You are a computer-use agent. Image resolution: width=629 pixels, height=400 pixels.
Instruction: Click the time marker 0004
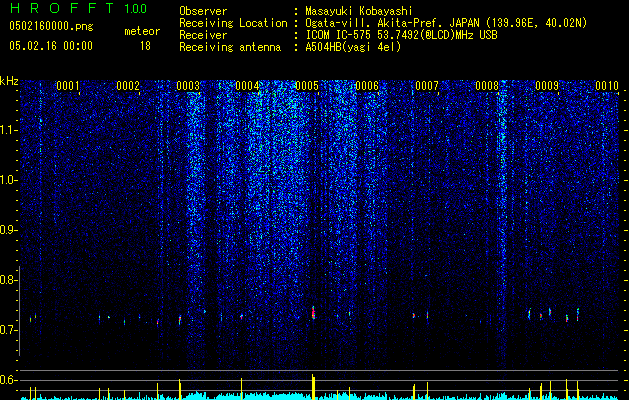point(248,86)
